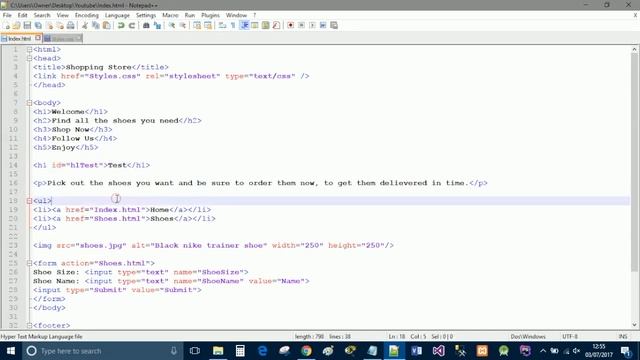Collapse the <ul> fold on line 18

[x=29, y=201]
